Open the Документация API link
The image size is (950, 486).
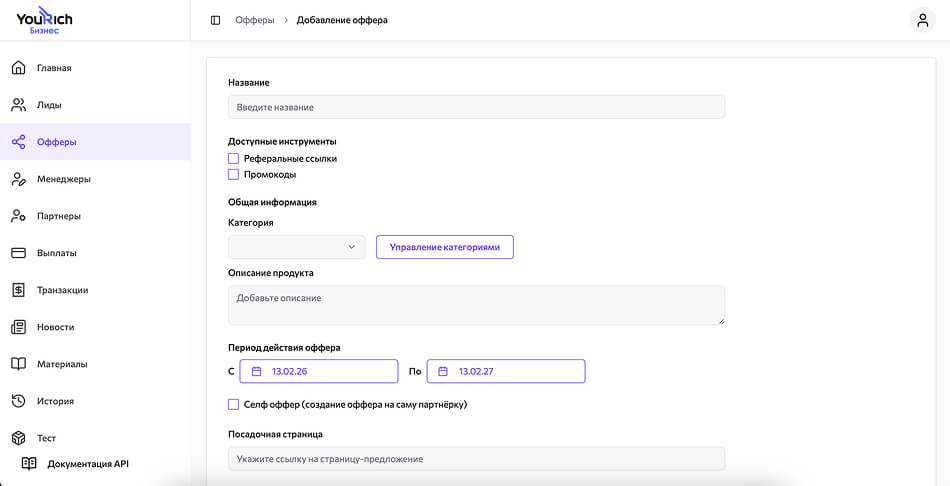(x=88, y=464)
